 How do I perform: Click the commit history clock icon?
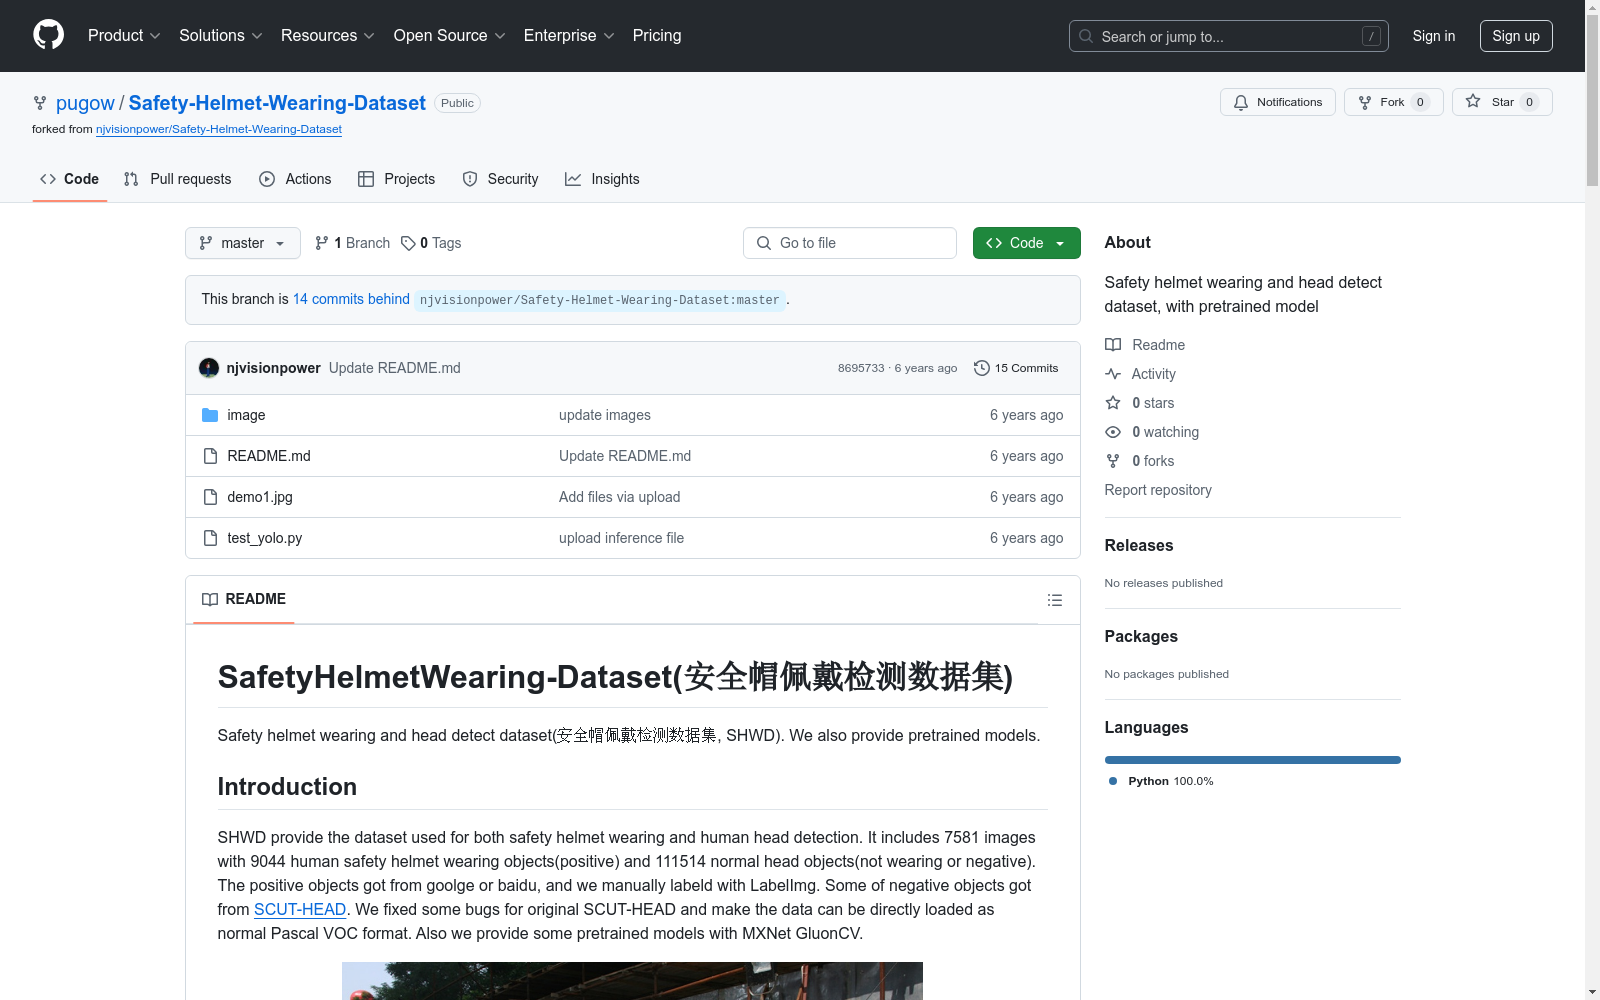[x=982, y=368]
